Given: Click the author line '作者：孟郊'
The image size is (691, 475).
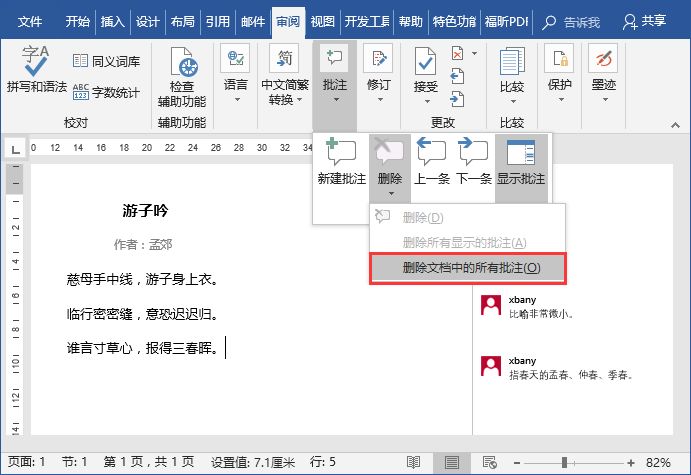Looking at the screenshot, I should coord(143,244).
